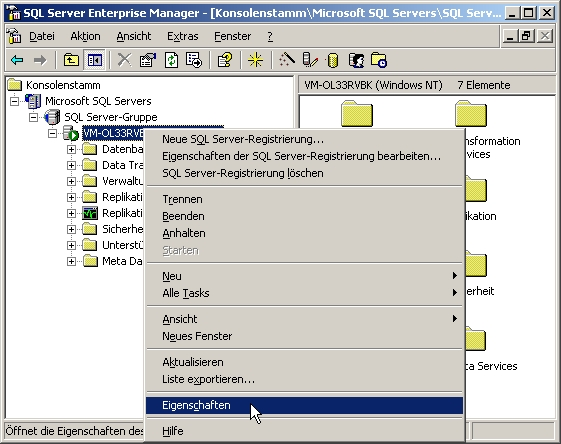Expand the Verwaltung folder node
The image size is (561, 444).
tap(71, 181)
